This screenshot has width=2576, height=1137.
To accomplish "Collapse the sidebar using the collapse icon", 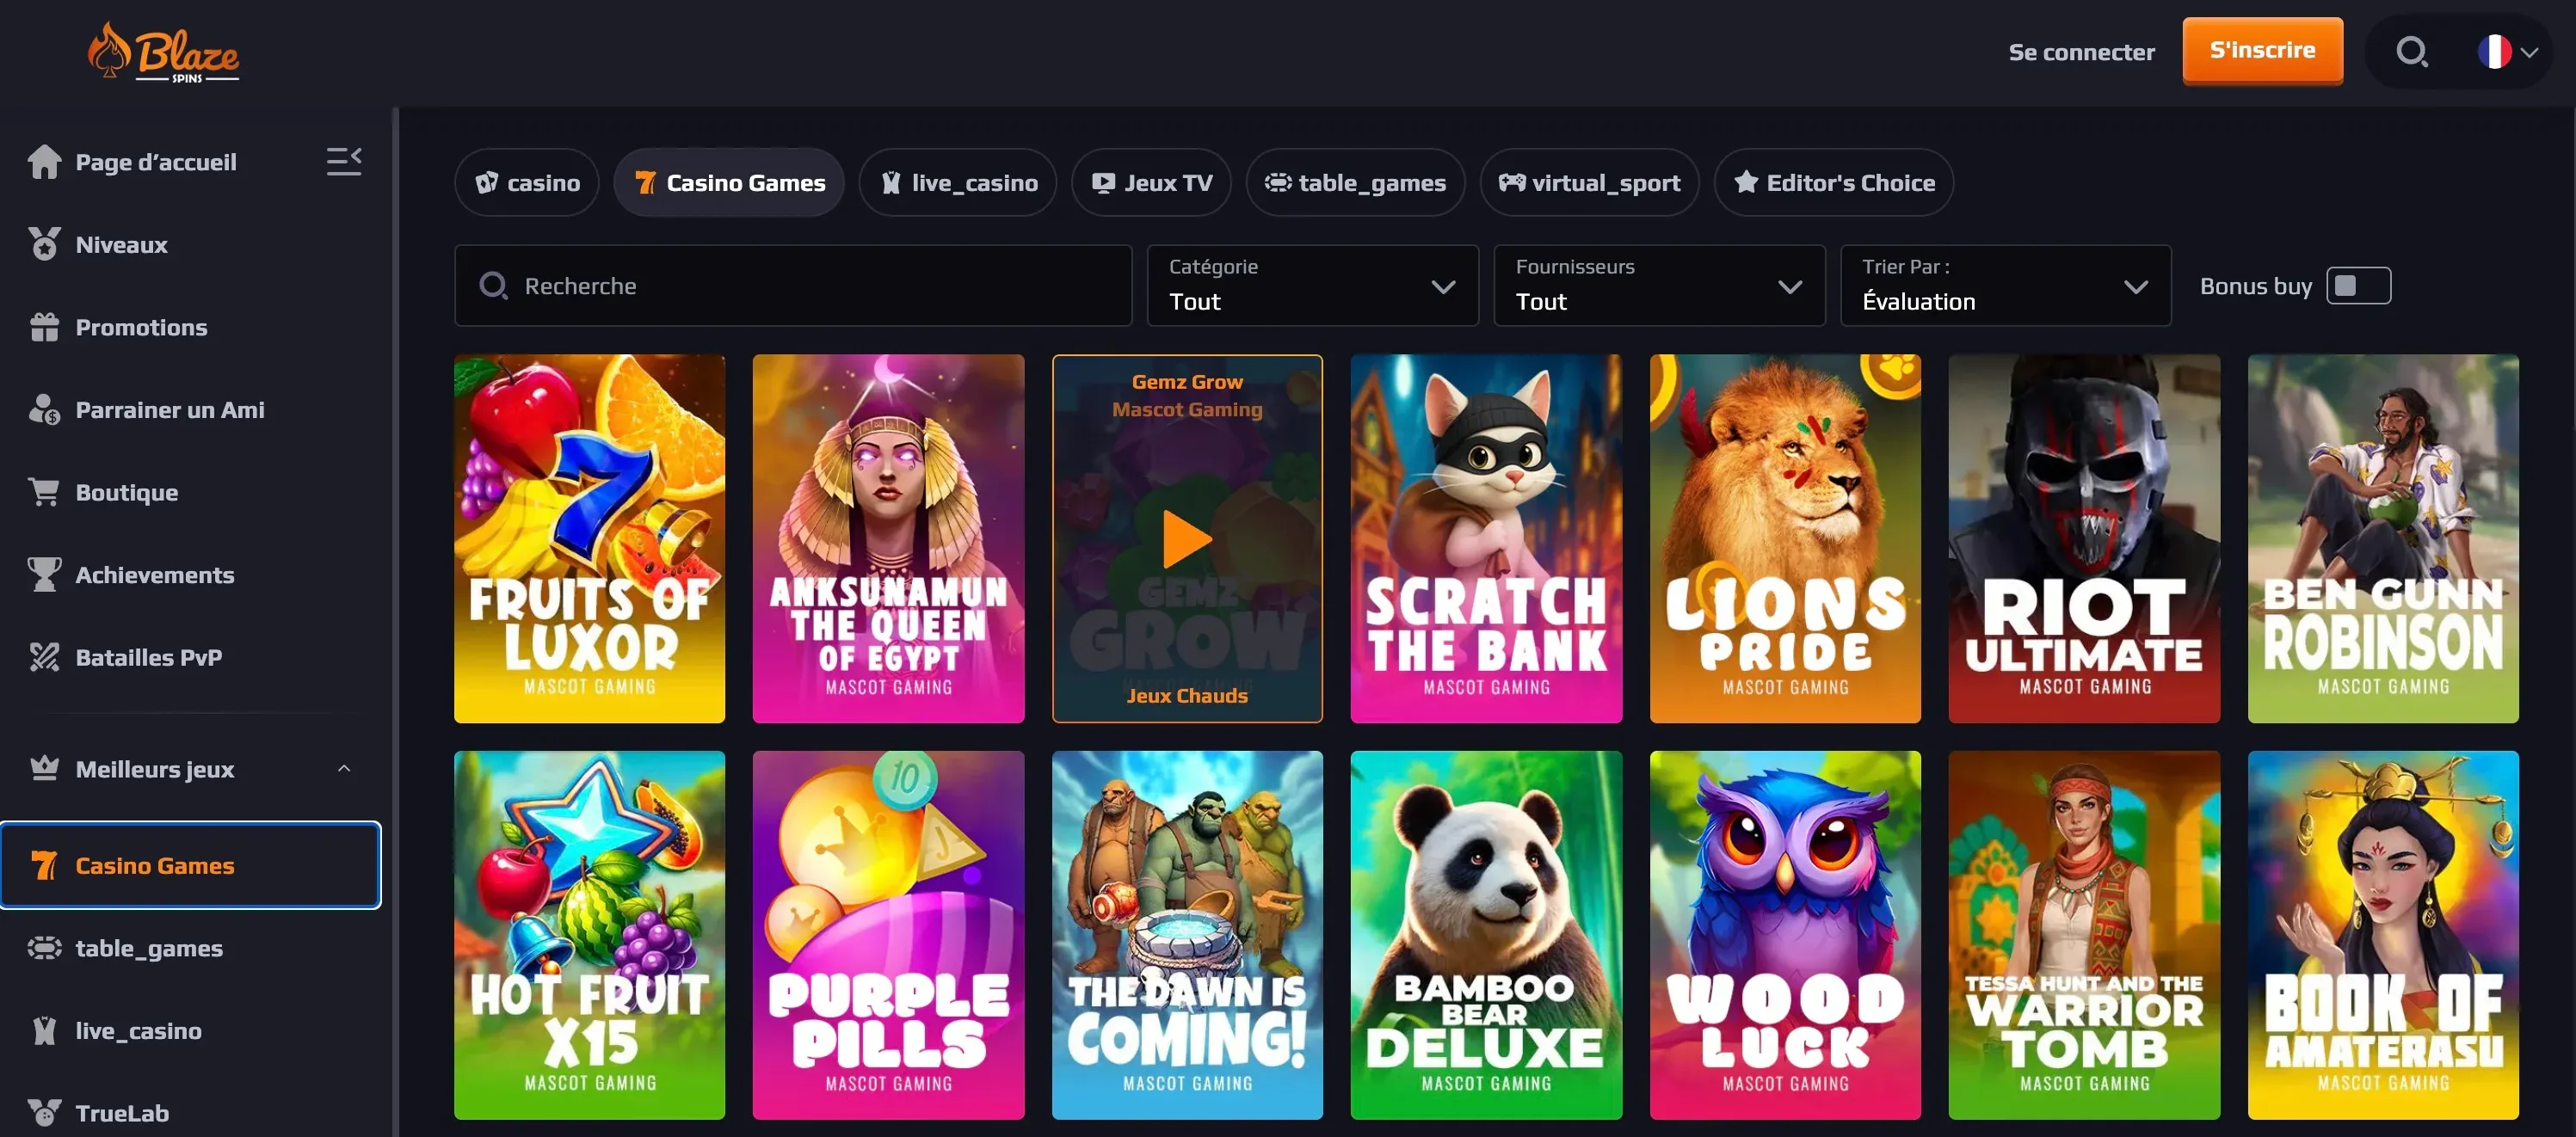I will pos(344,161).
